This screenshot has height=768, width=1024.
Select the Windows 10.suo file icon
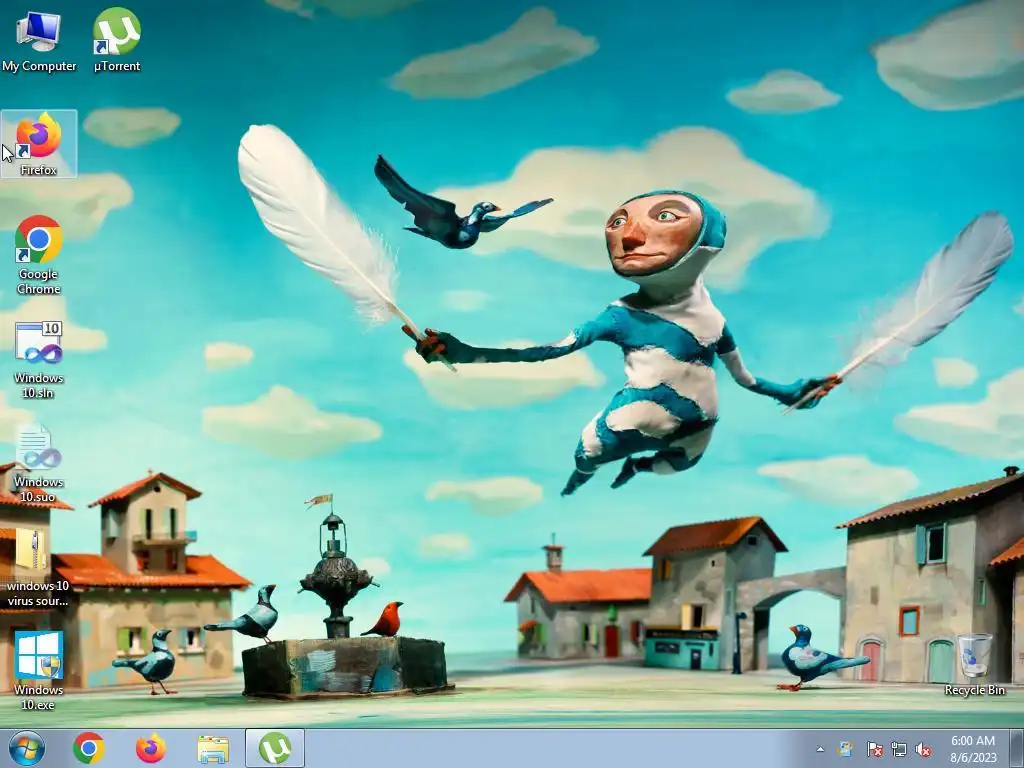39,464
